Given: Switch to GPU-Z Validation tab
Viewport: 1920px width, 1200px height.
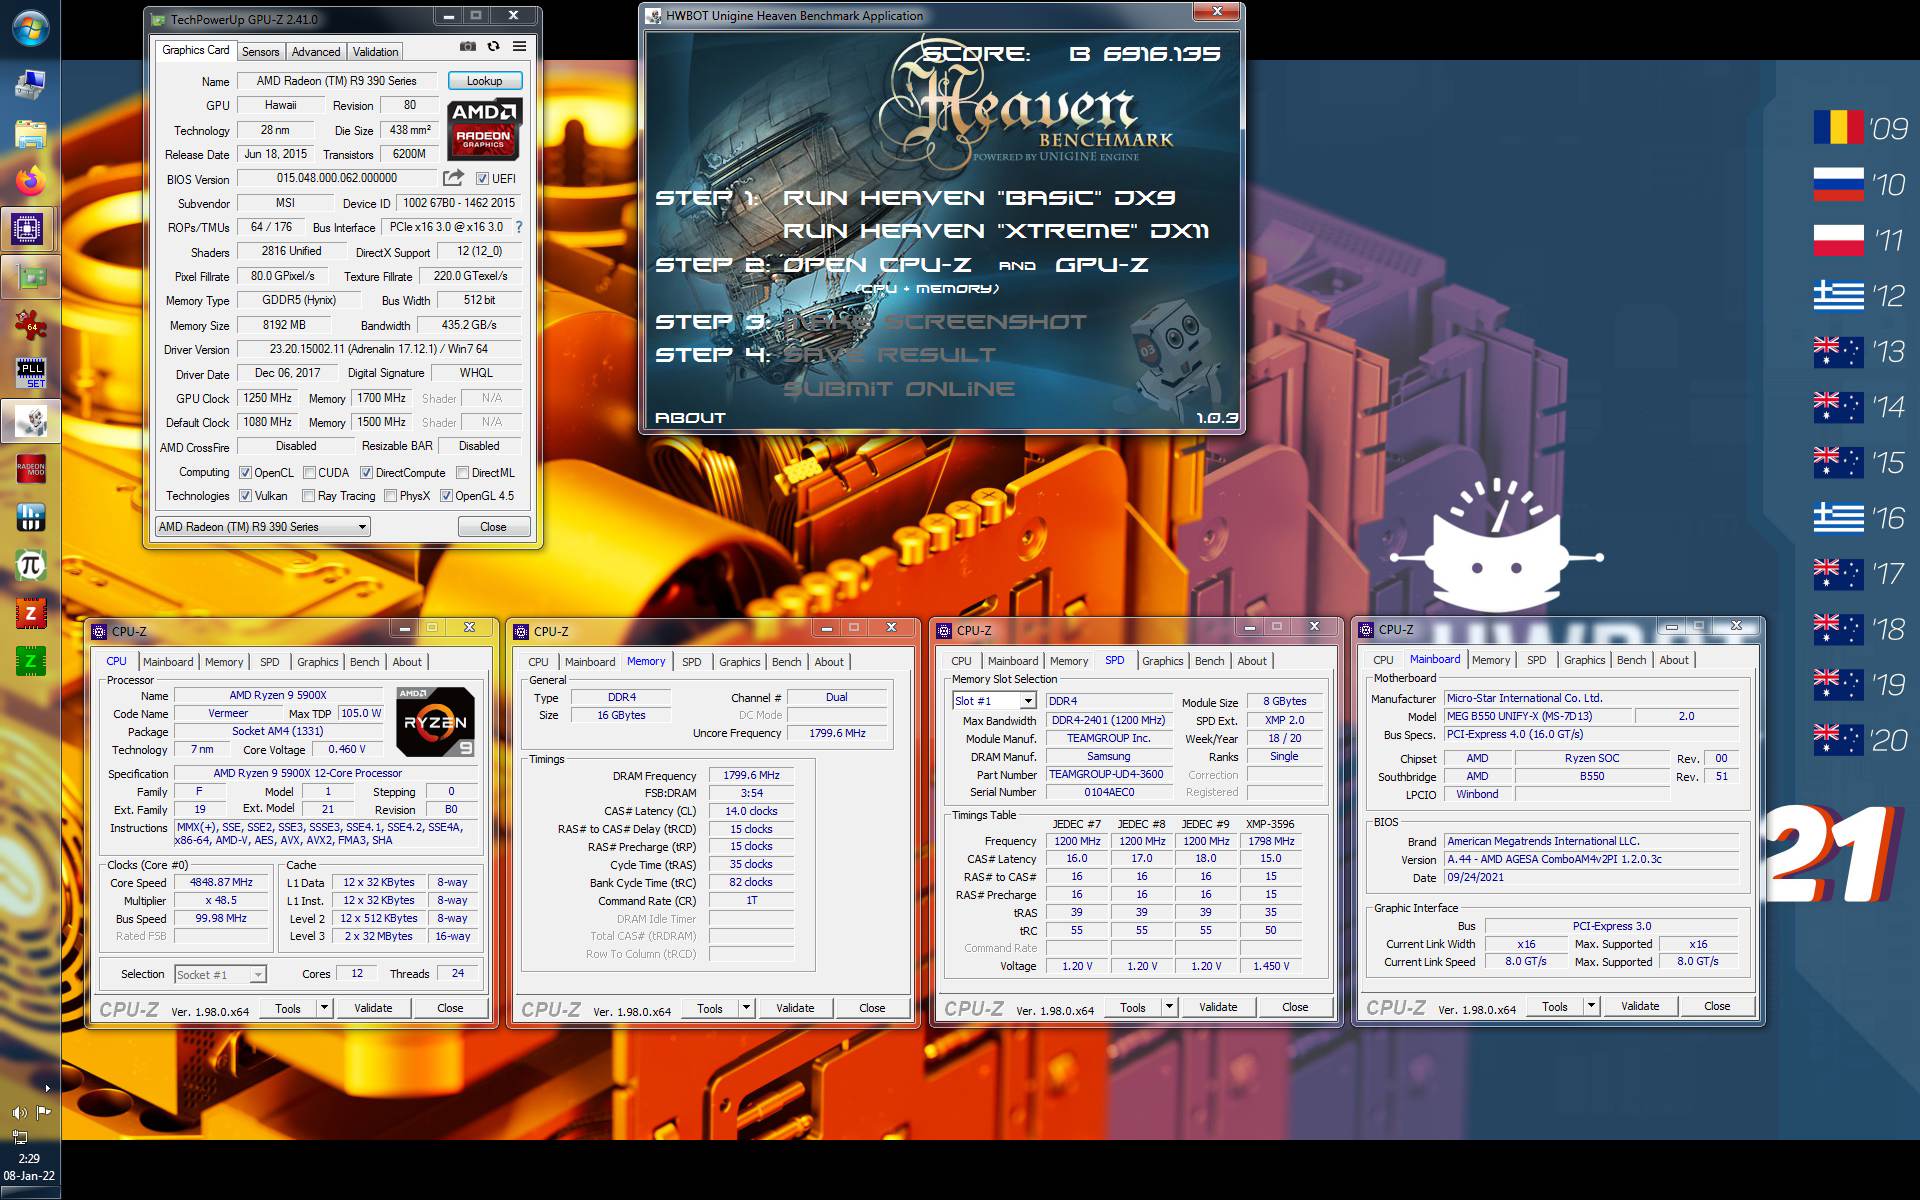Looking at the screenshot, I should coord(375,52).
